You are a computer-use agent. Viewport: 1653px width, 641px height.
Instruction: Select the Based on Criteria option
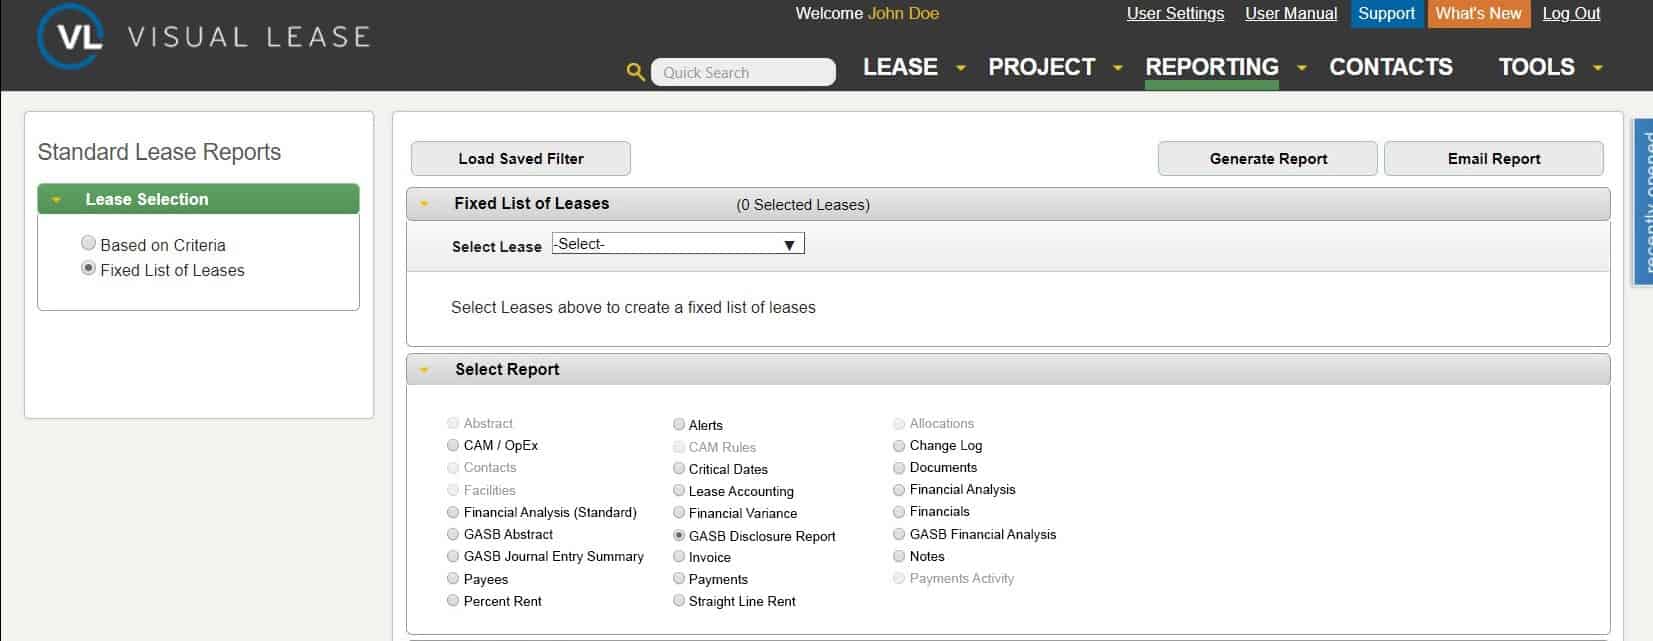pyautogui.click(x=88, y=243)
